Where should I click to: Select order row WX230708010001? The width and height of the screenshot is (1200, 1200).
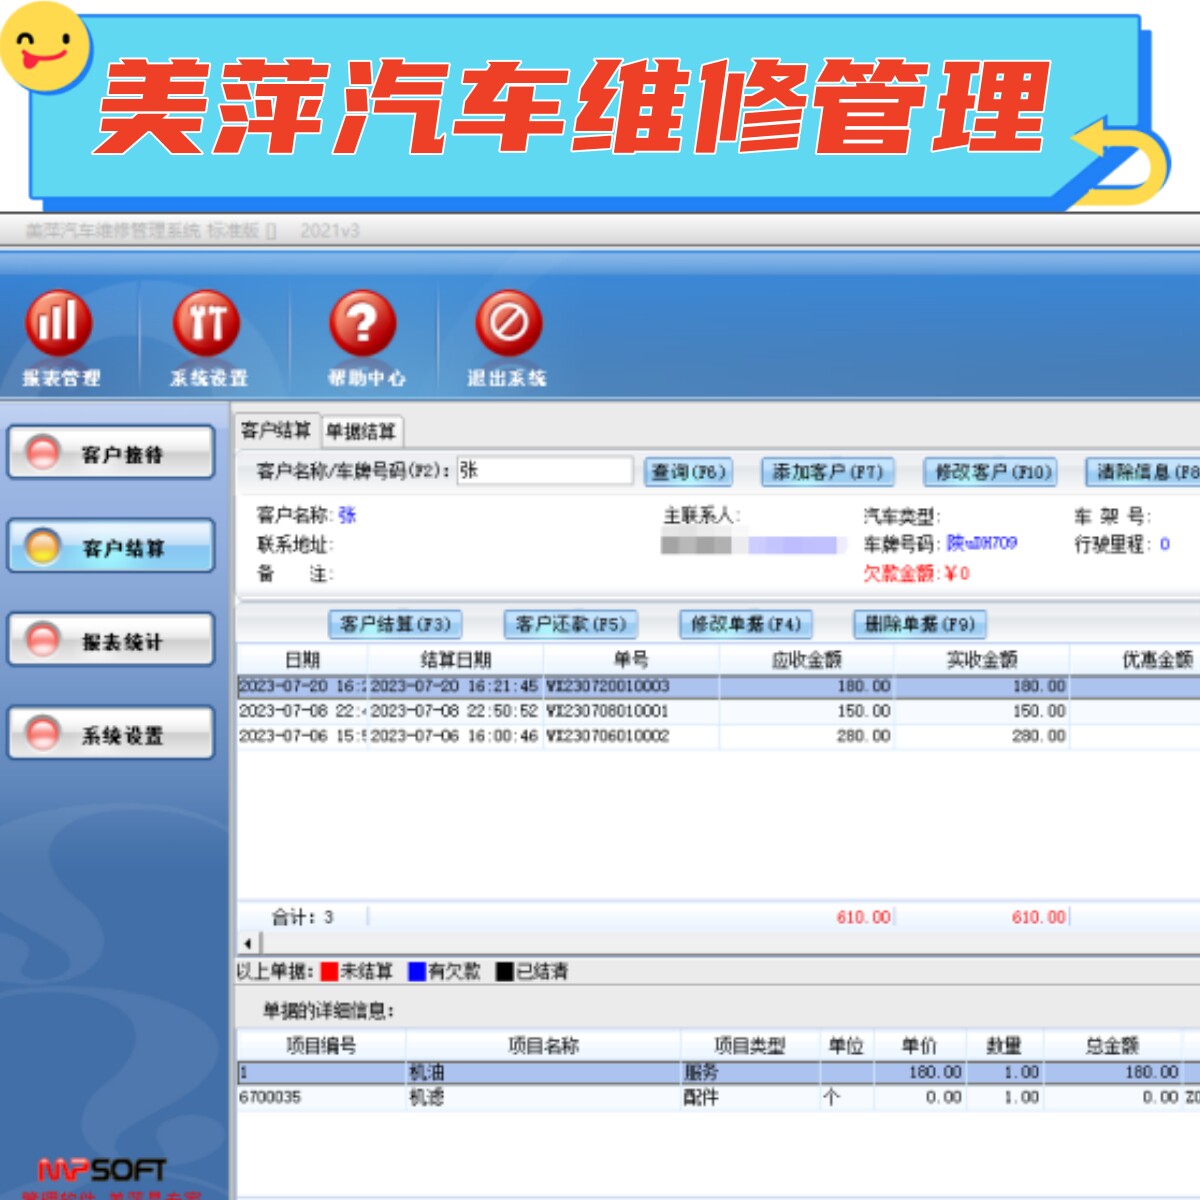718,711
